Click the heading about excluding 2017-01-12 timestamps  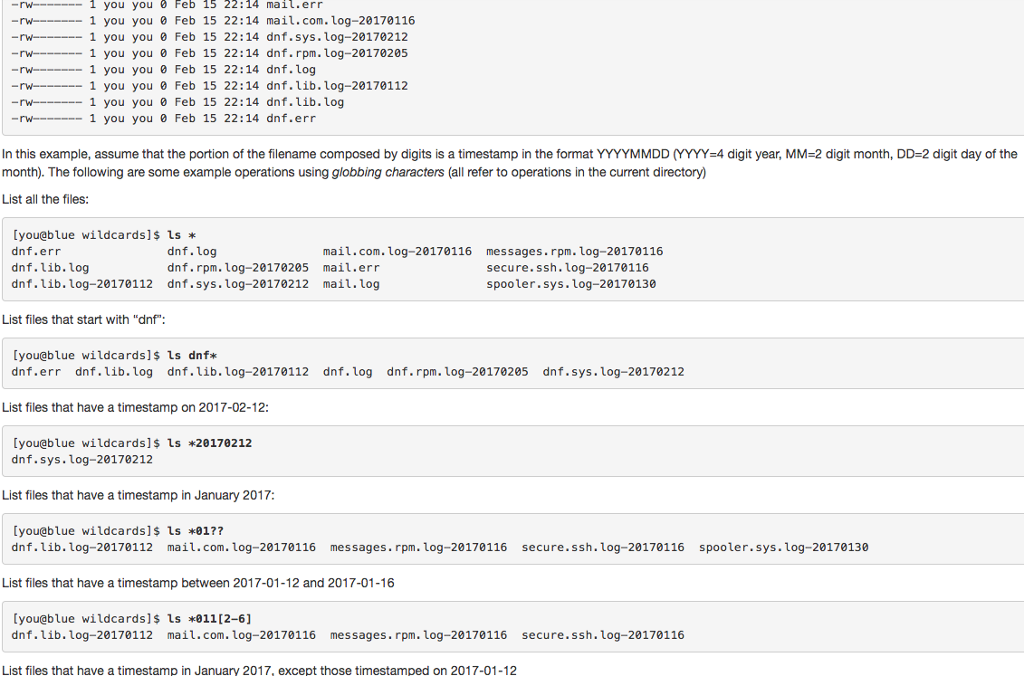(x=260, y=670)
